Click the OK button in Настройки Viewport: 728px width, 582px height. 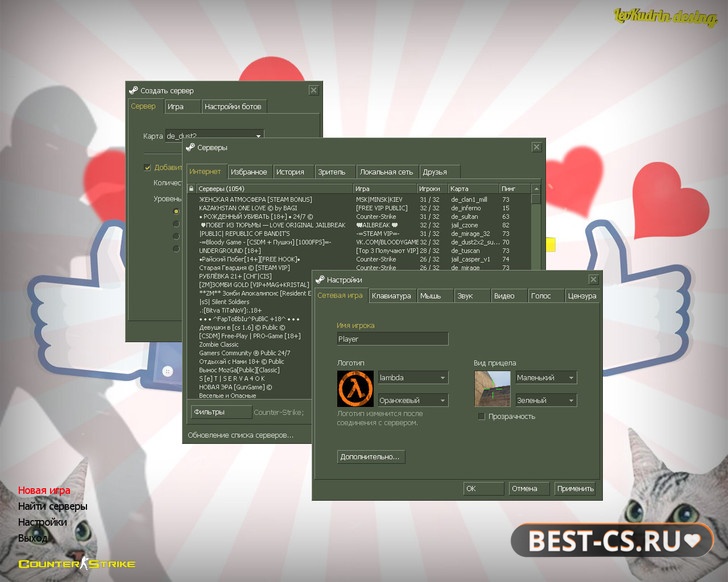483,489
